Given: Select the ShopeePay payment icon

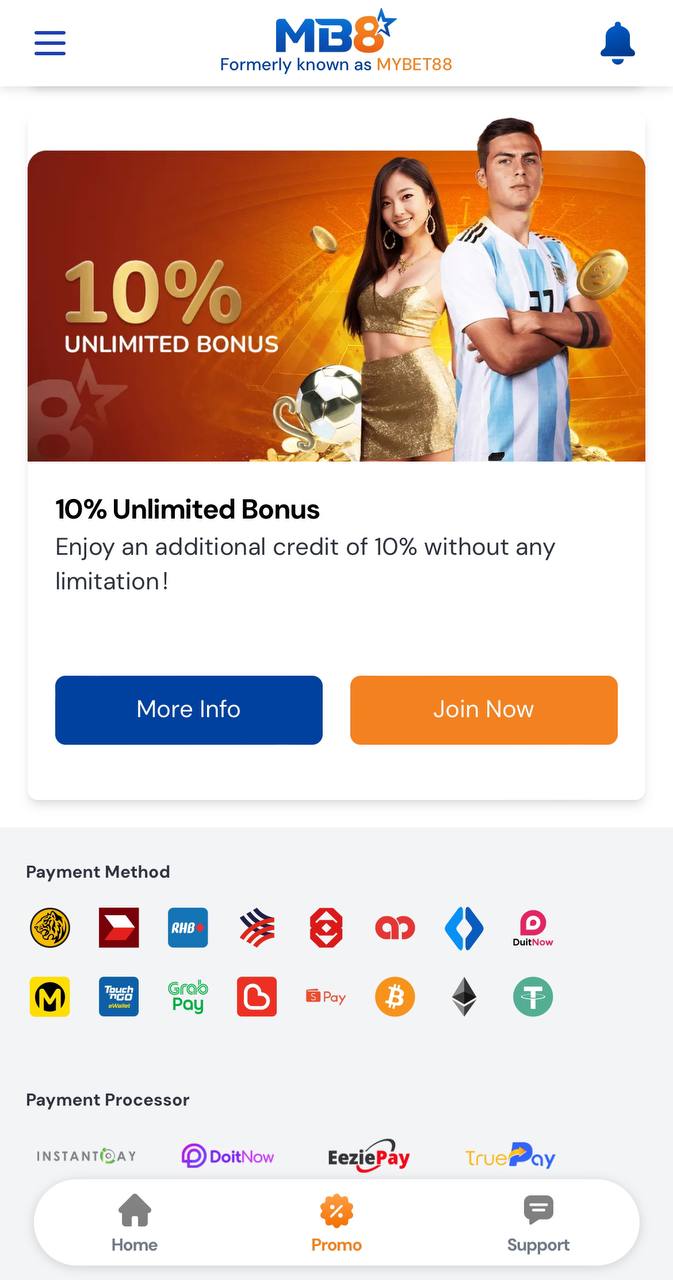Looking at the screenshot, I should tap(326, 997).
